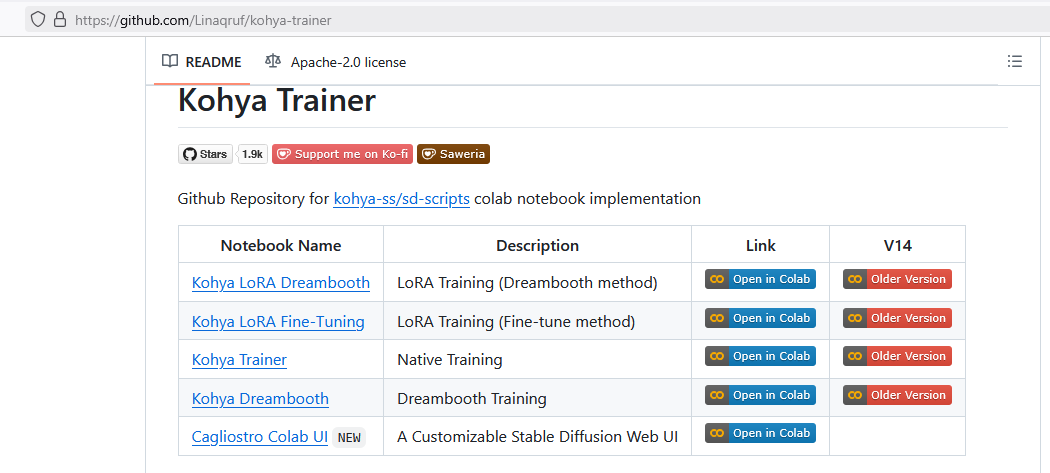
Task: Open Older Version badge for Kohya Dreambooth
Action: [897, 395]
